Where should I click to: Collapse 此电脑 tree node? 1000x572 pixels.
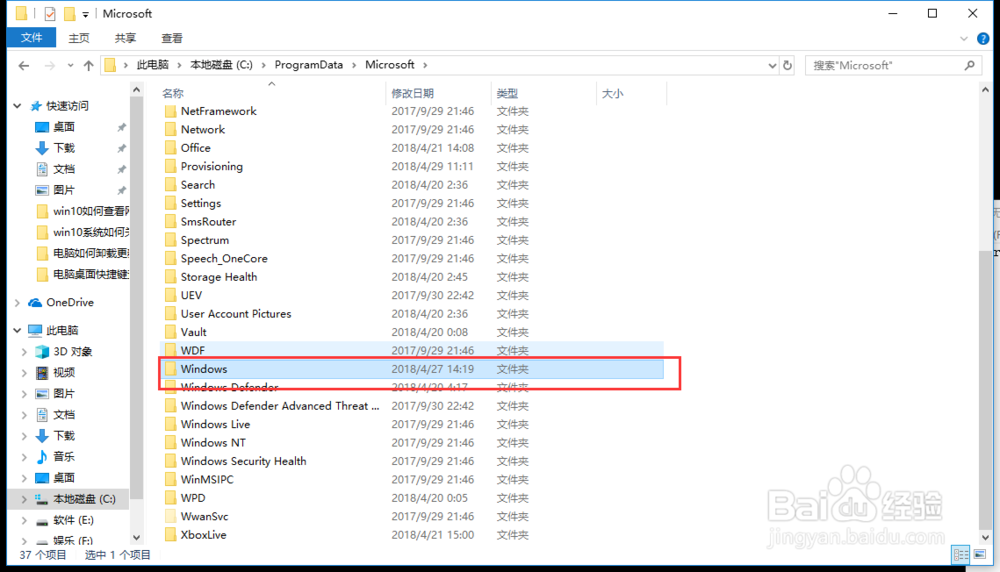point(17,330)
